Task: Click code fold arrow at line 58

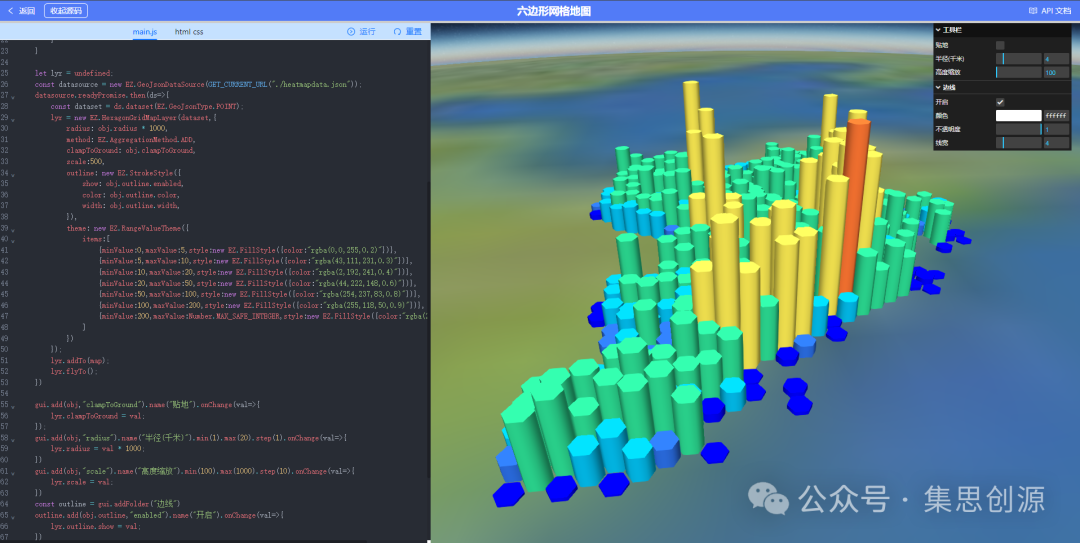Action: click(12, 438)
